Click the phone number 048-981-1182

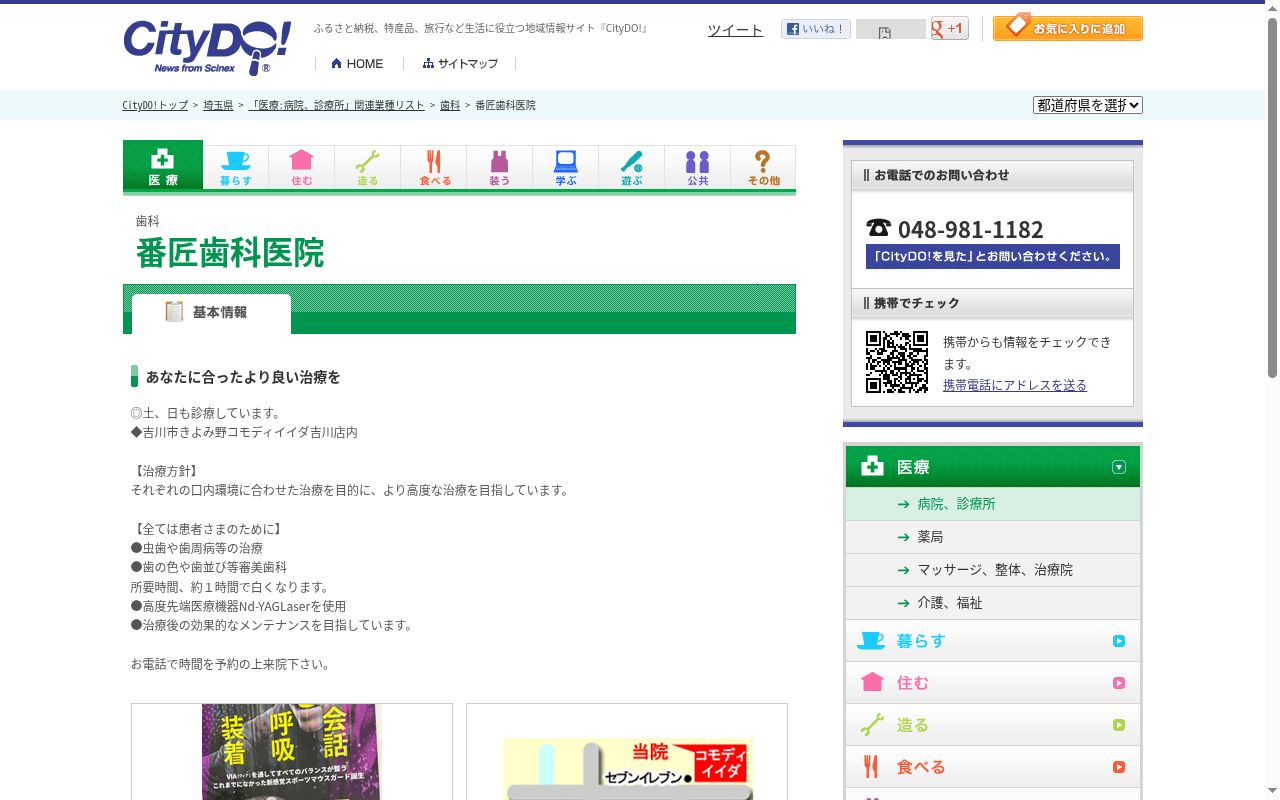[970, 229]
